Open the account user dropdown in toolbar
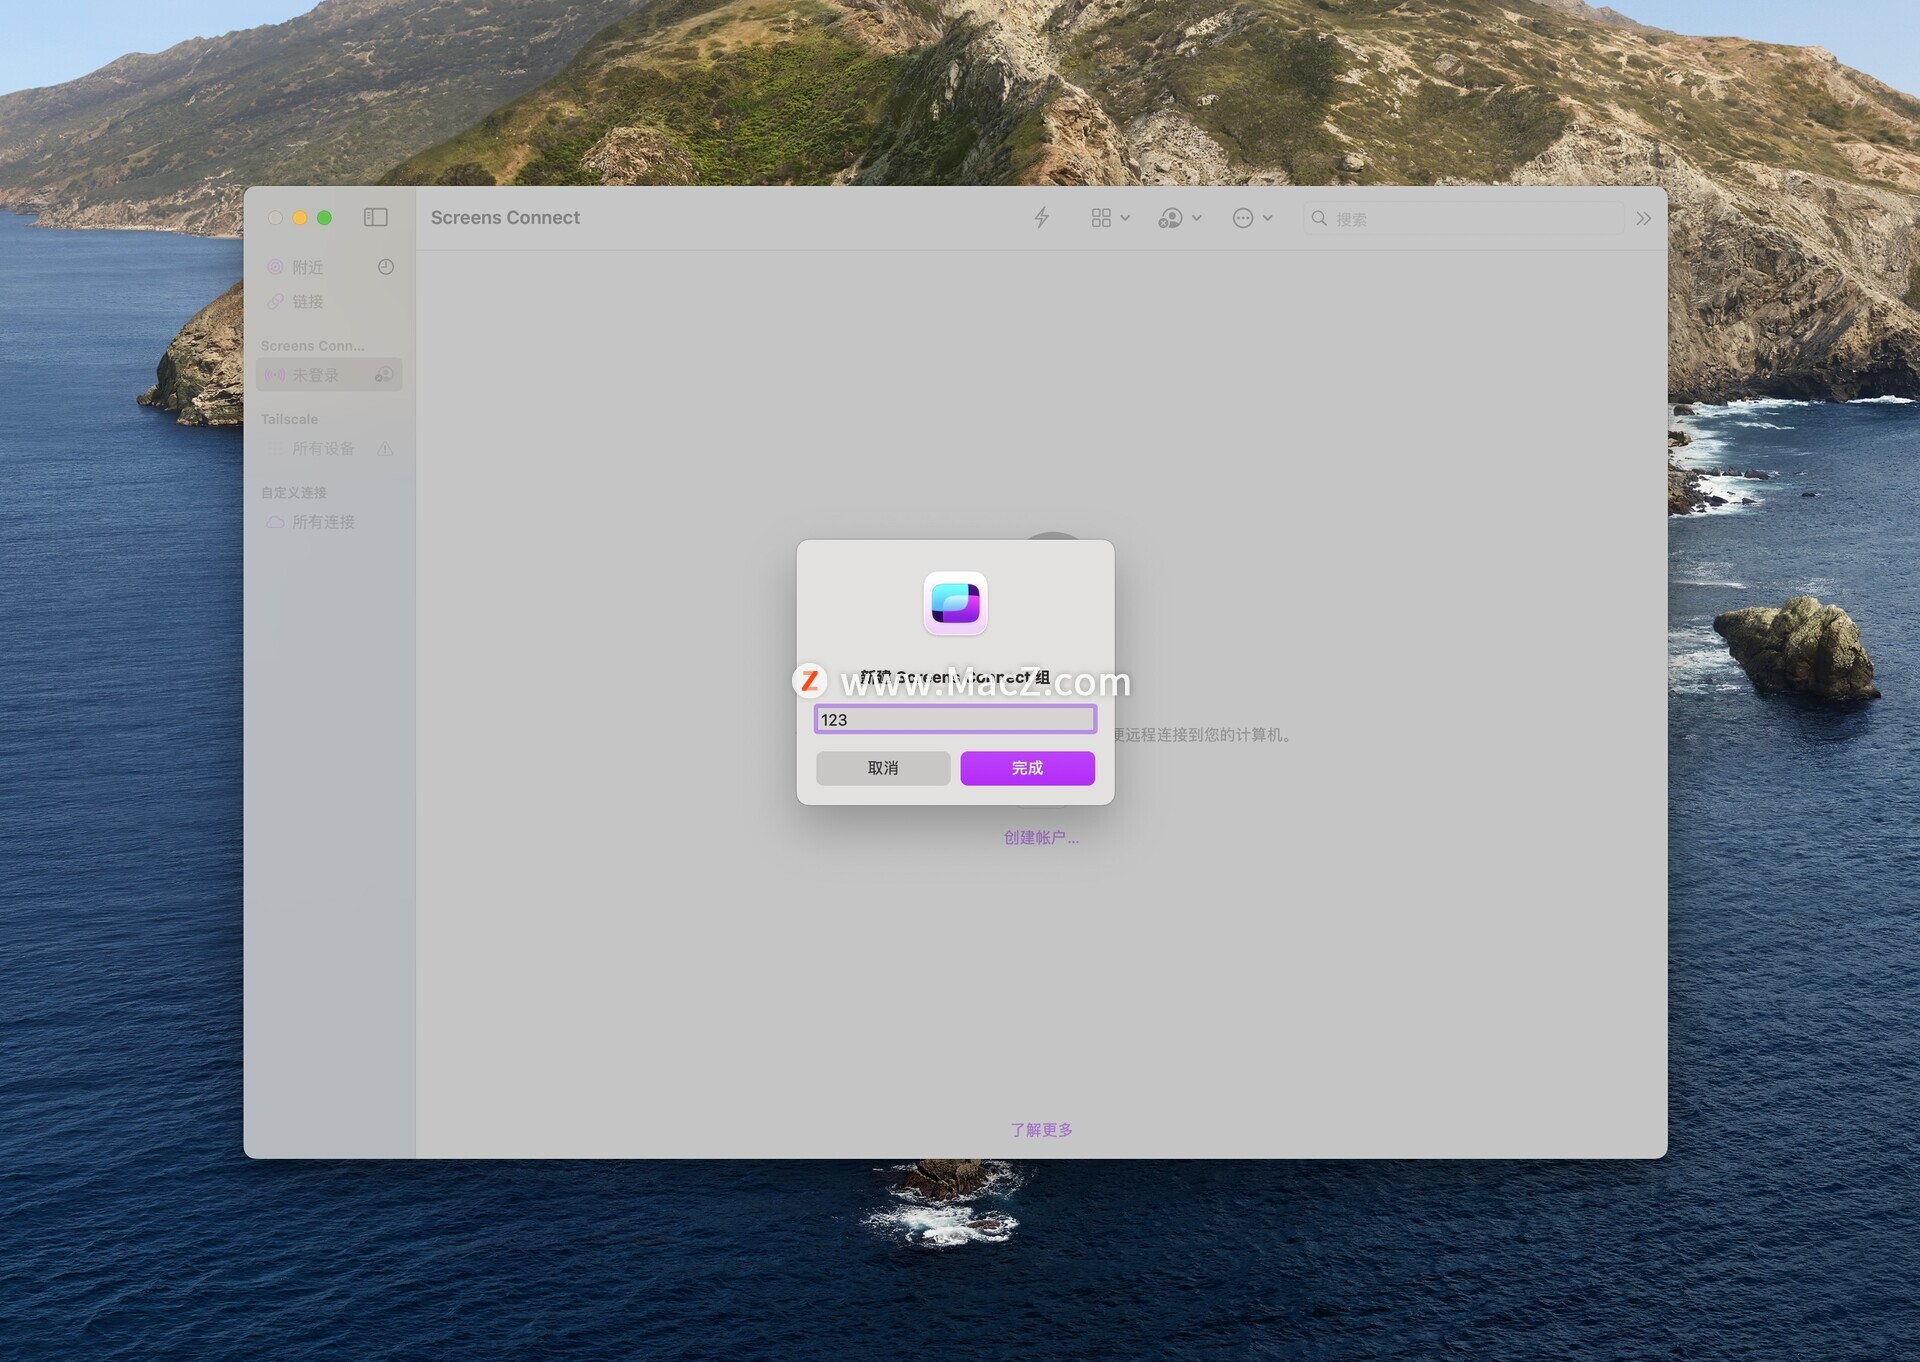This screenshot has height=1362, width=1920. click(1179, 217)
